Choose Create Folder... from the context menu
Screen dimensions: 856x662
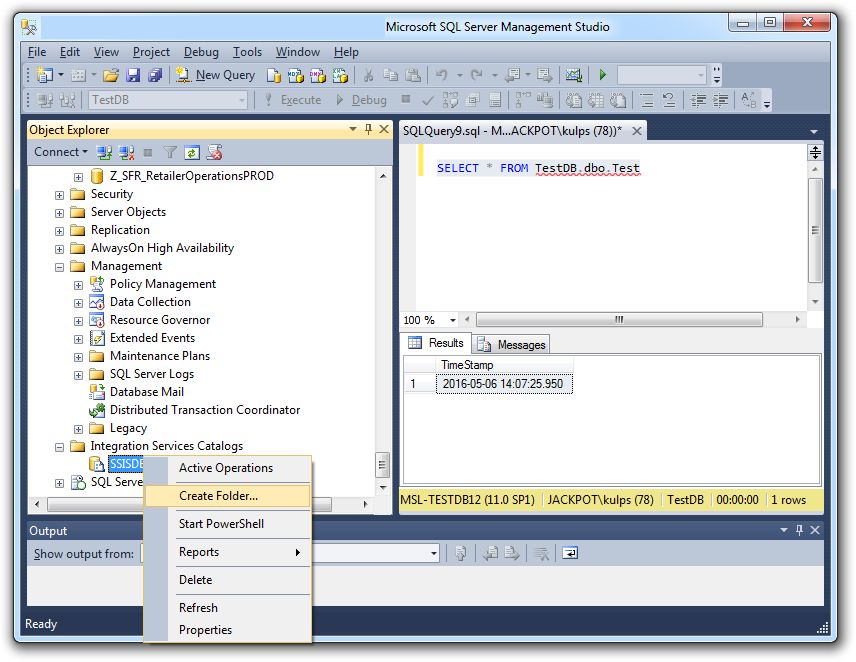[228, 496]
